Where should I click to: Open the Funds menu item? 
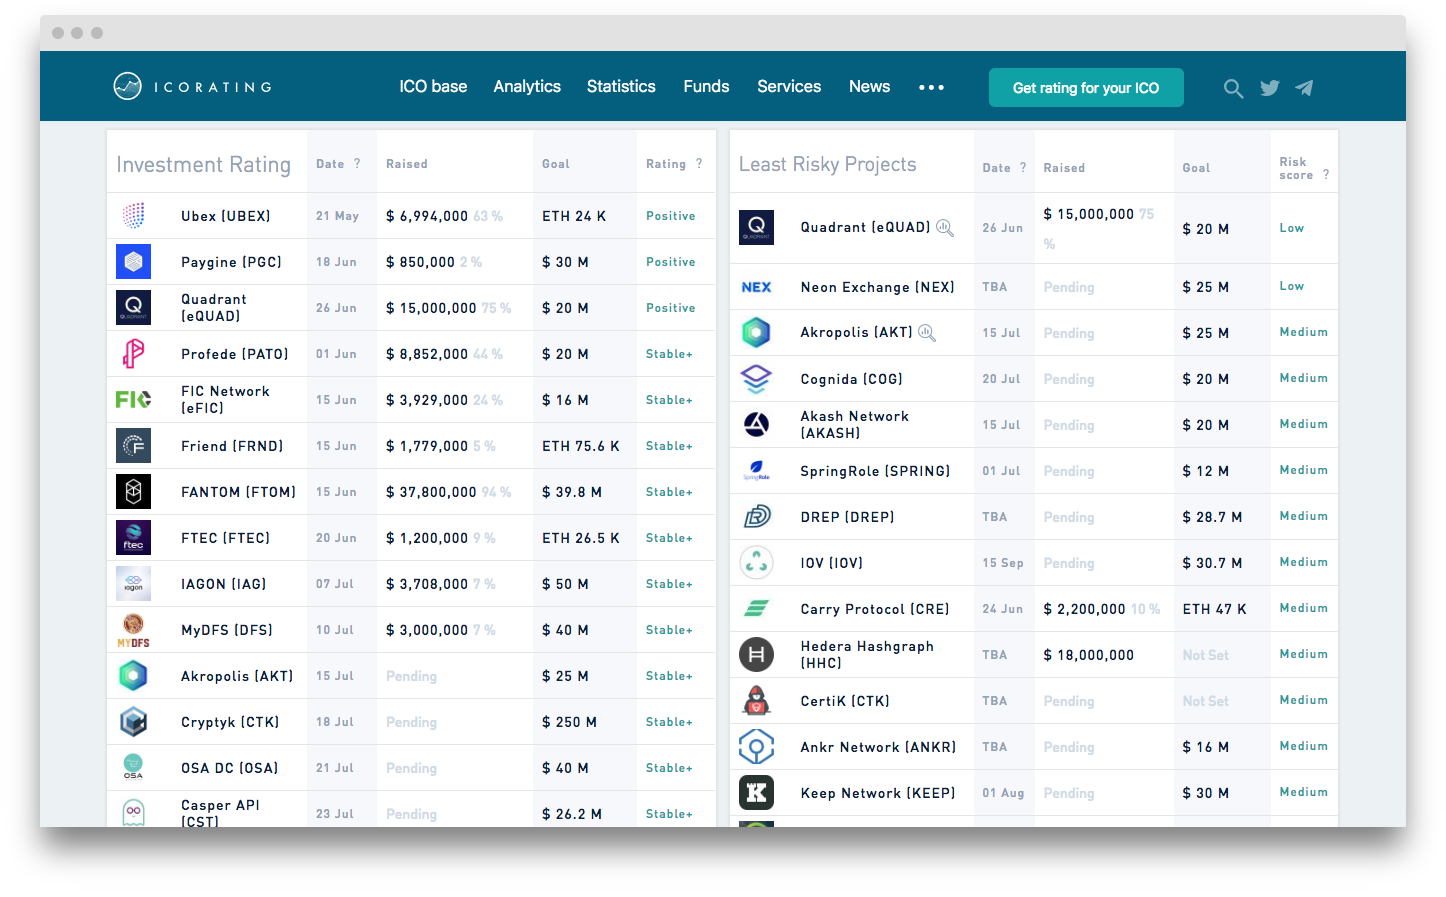[706, 87]
